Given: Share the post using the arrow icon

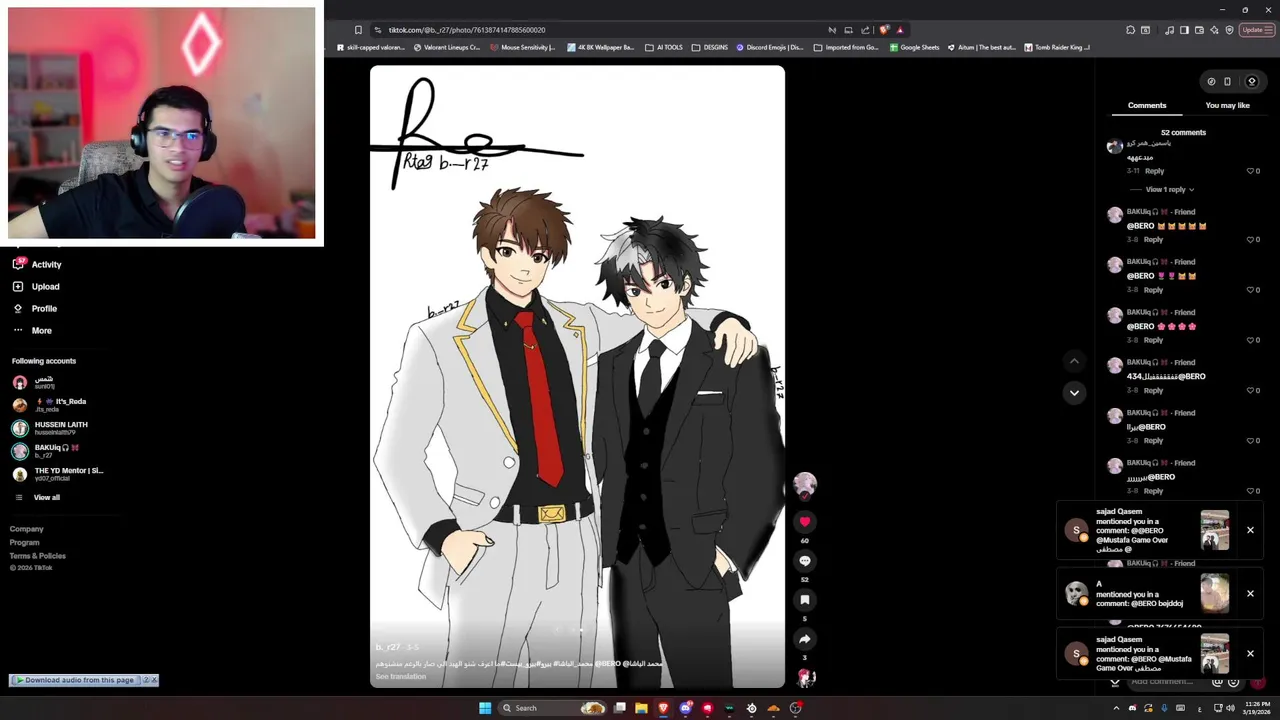Looking at the screenshot, I should pos(805,639).
